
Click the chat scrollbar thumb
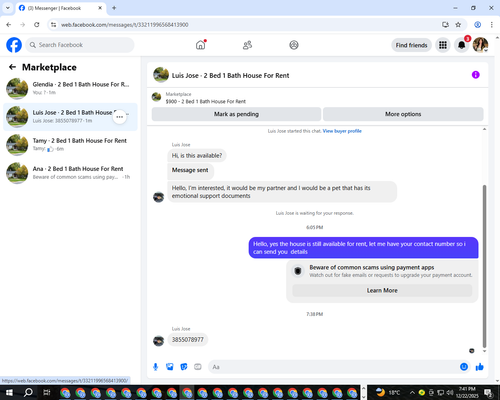(x=484, y=266)
